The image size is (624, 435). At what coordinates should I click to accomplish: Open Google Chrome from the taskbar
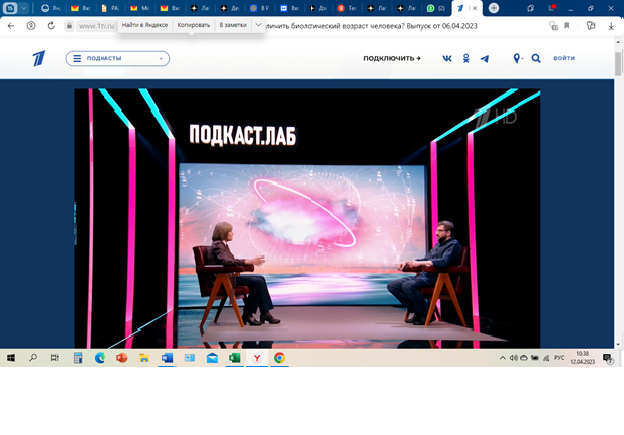(279, 358)
